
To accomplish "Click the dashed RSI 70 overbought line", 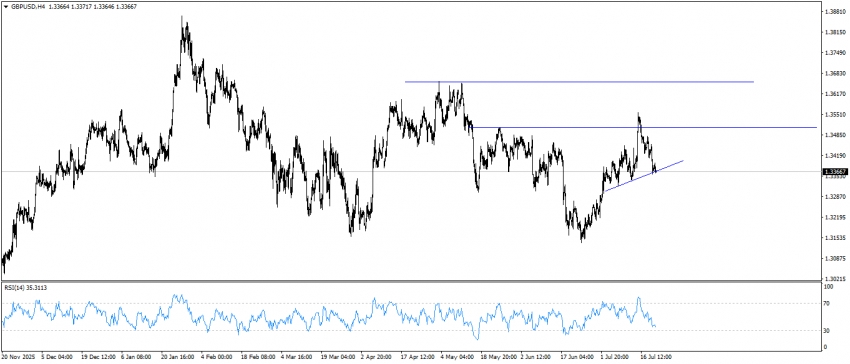I will coord(411,304).
